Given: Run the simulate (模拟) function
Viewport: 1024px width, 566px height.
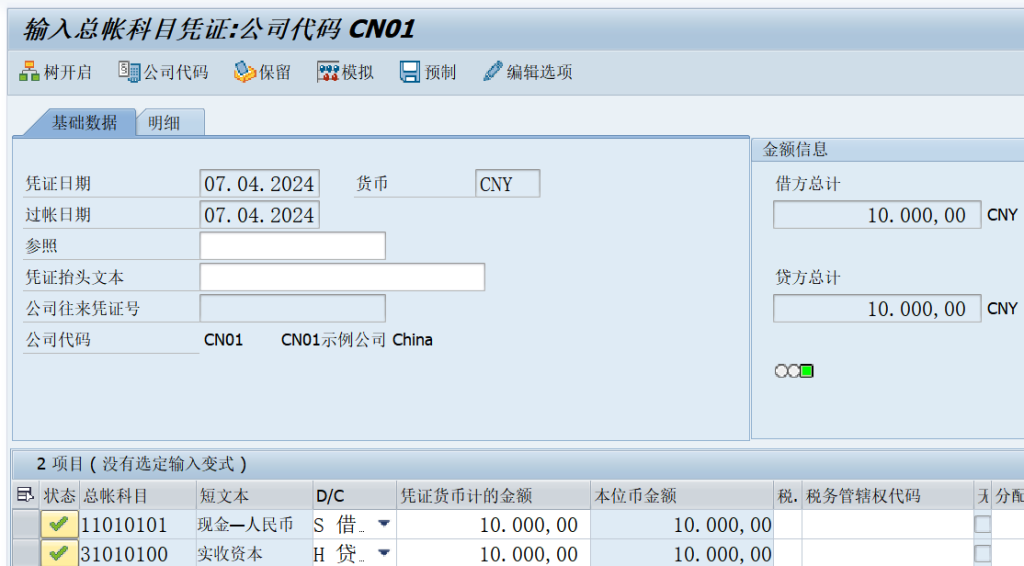Looking at the screenshot, I should (x=345, y=72).
